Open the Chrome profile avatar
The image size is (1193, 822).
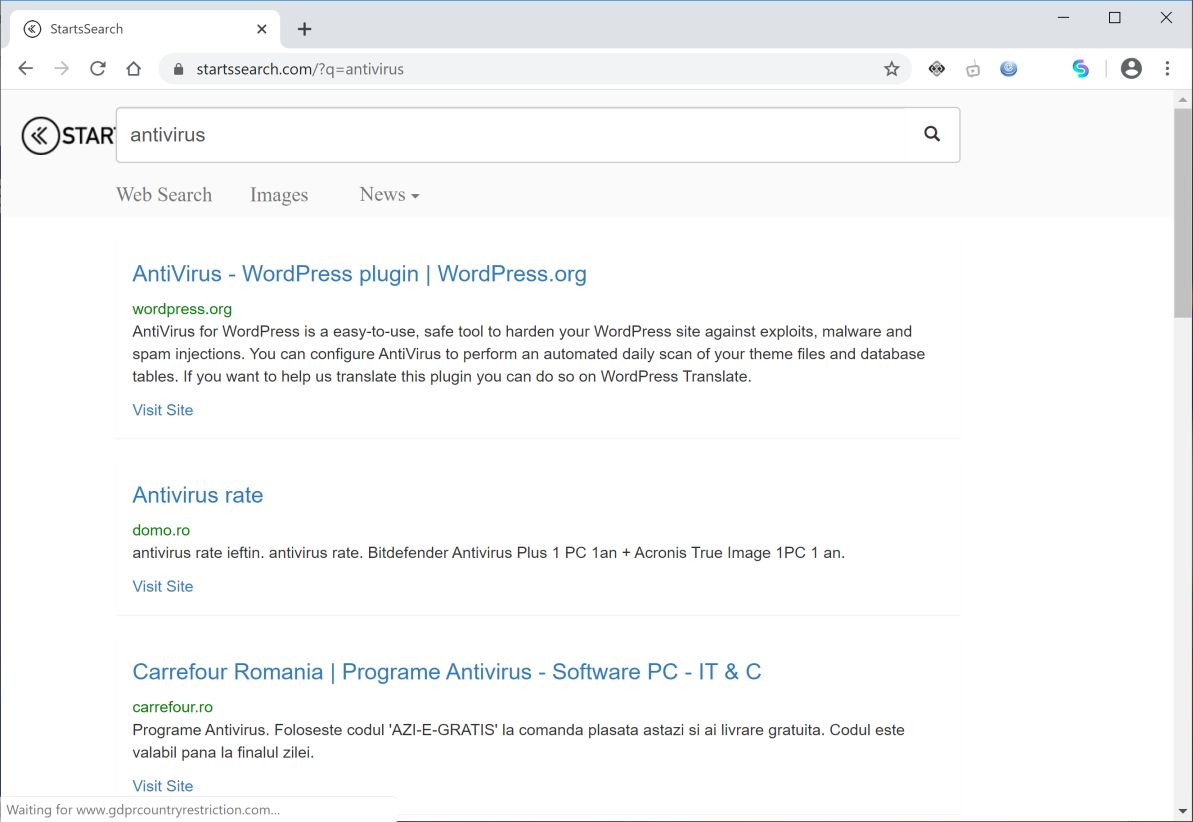click(x=1131, y=68)
